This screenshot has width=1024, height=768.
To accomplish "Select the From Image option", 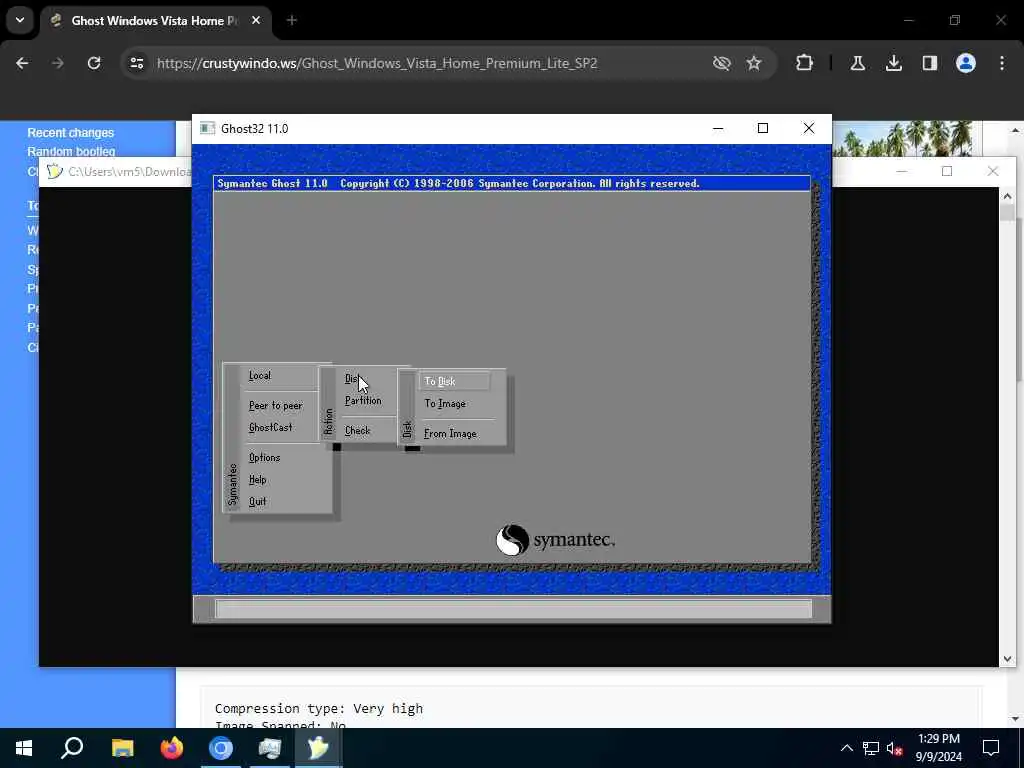I will pyautogui.click(x=450, y=434).
